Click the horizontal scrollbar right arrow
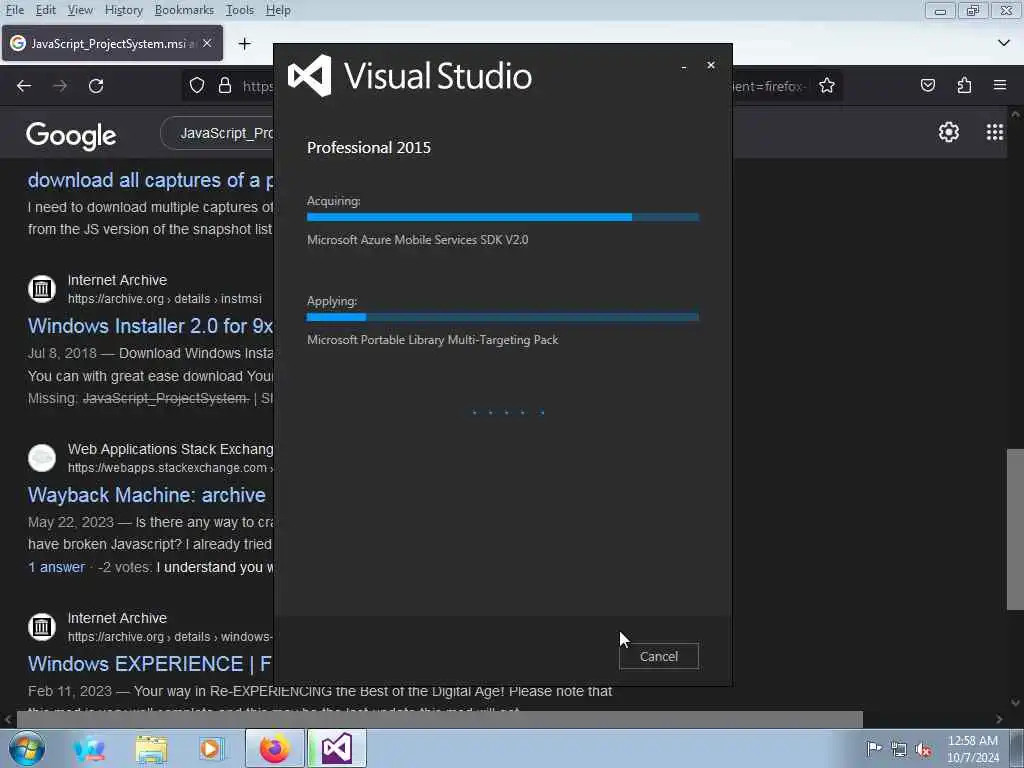The width and height of the screenshot is (1024, 768). tap(999, 719)
